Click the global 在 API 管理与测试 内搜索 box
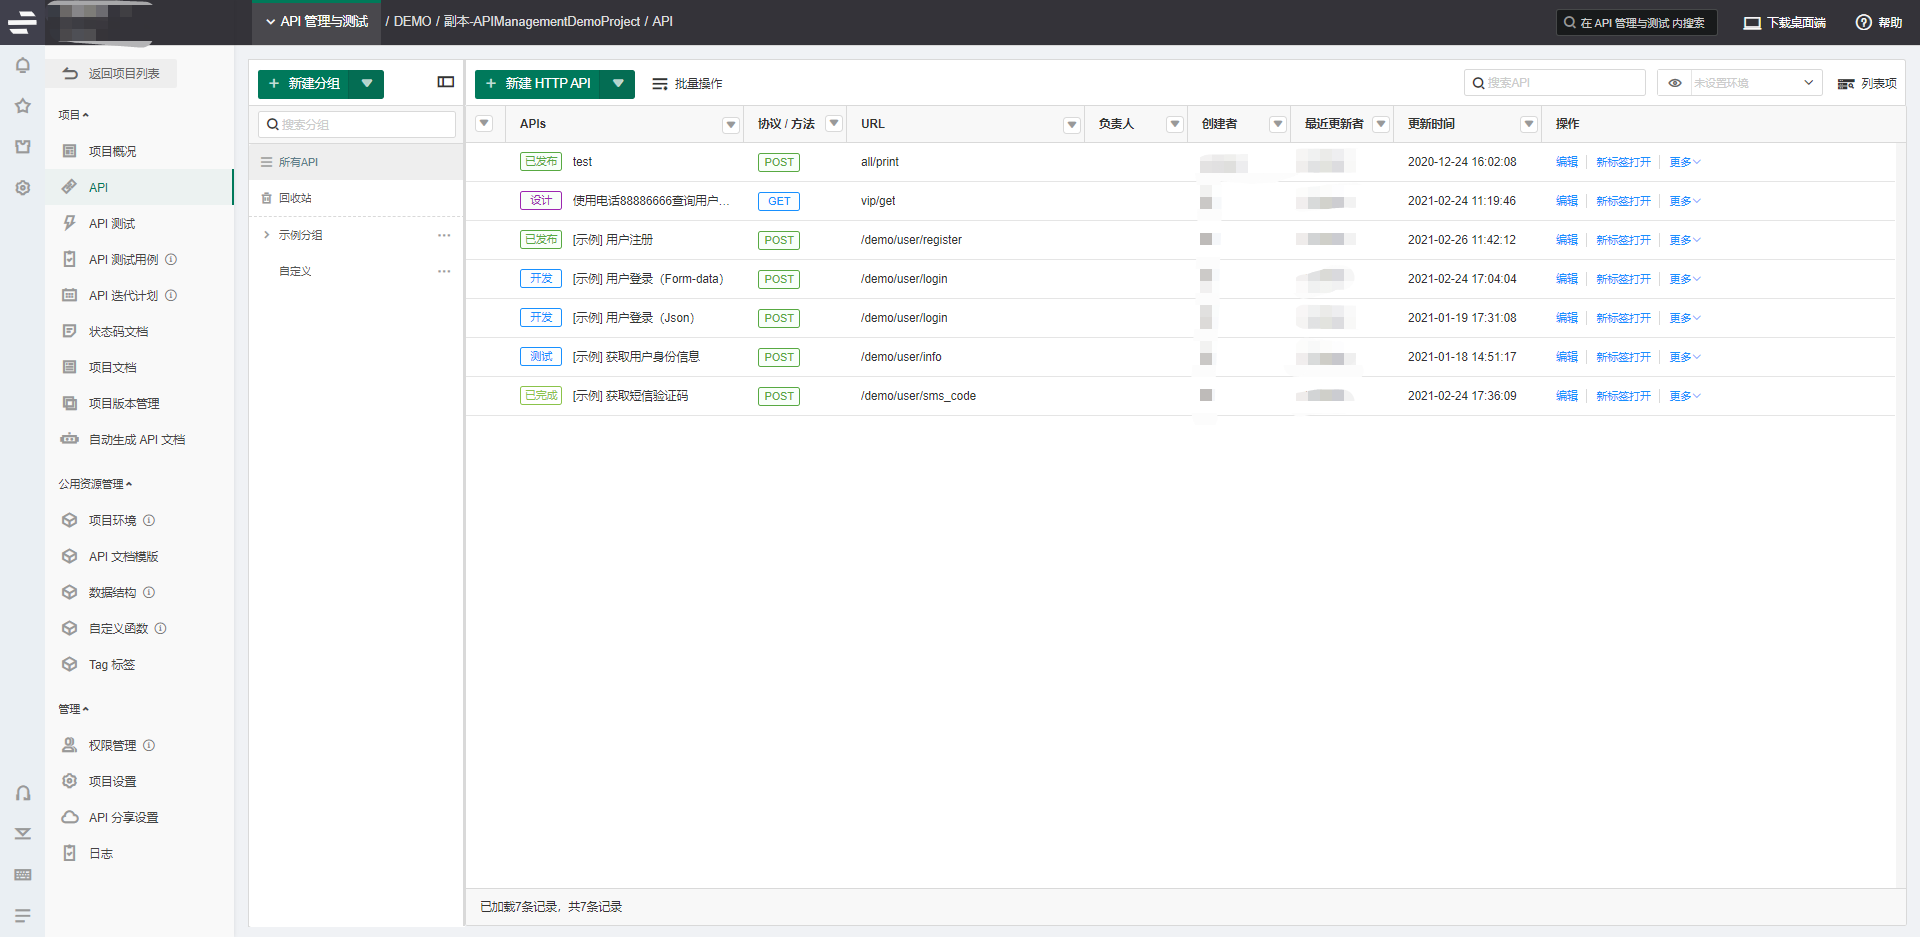1920x937 pixels. [x=1636, y=22]
